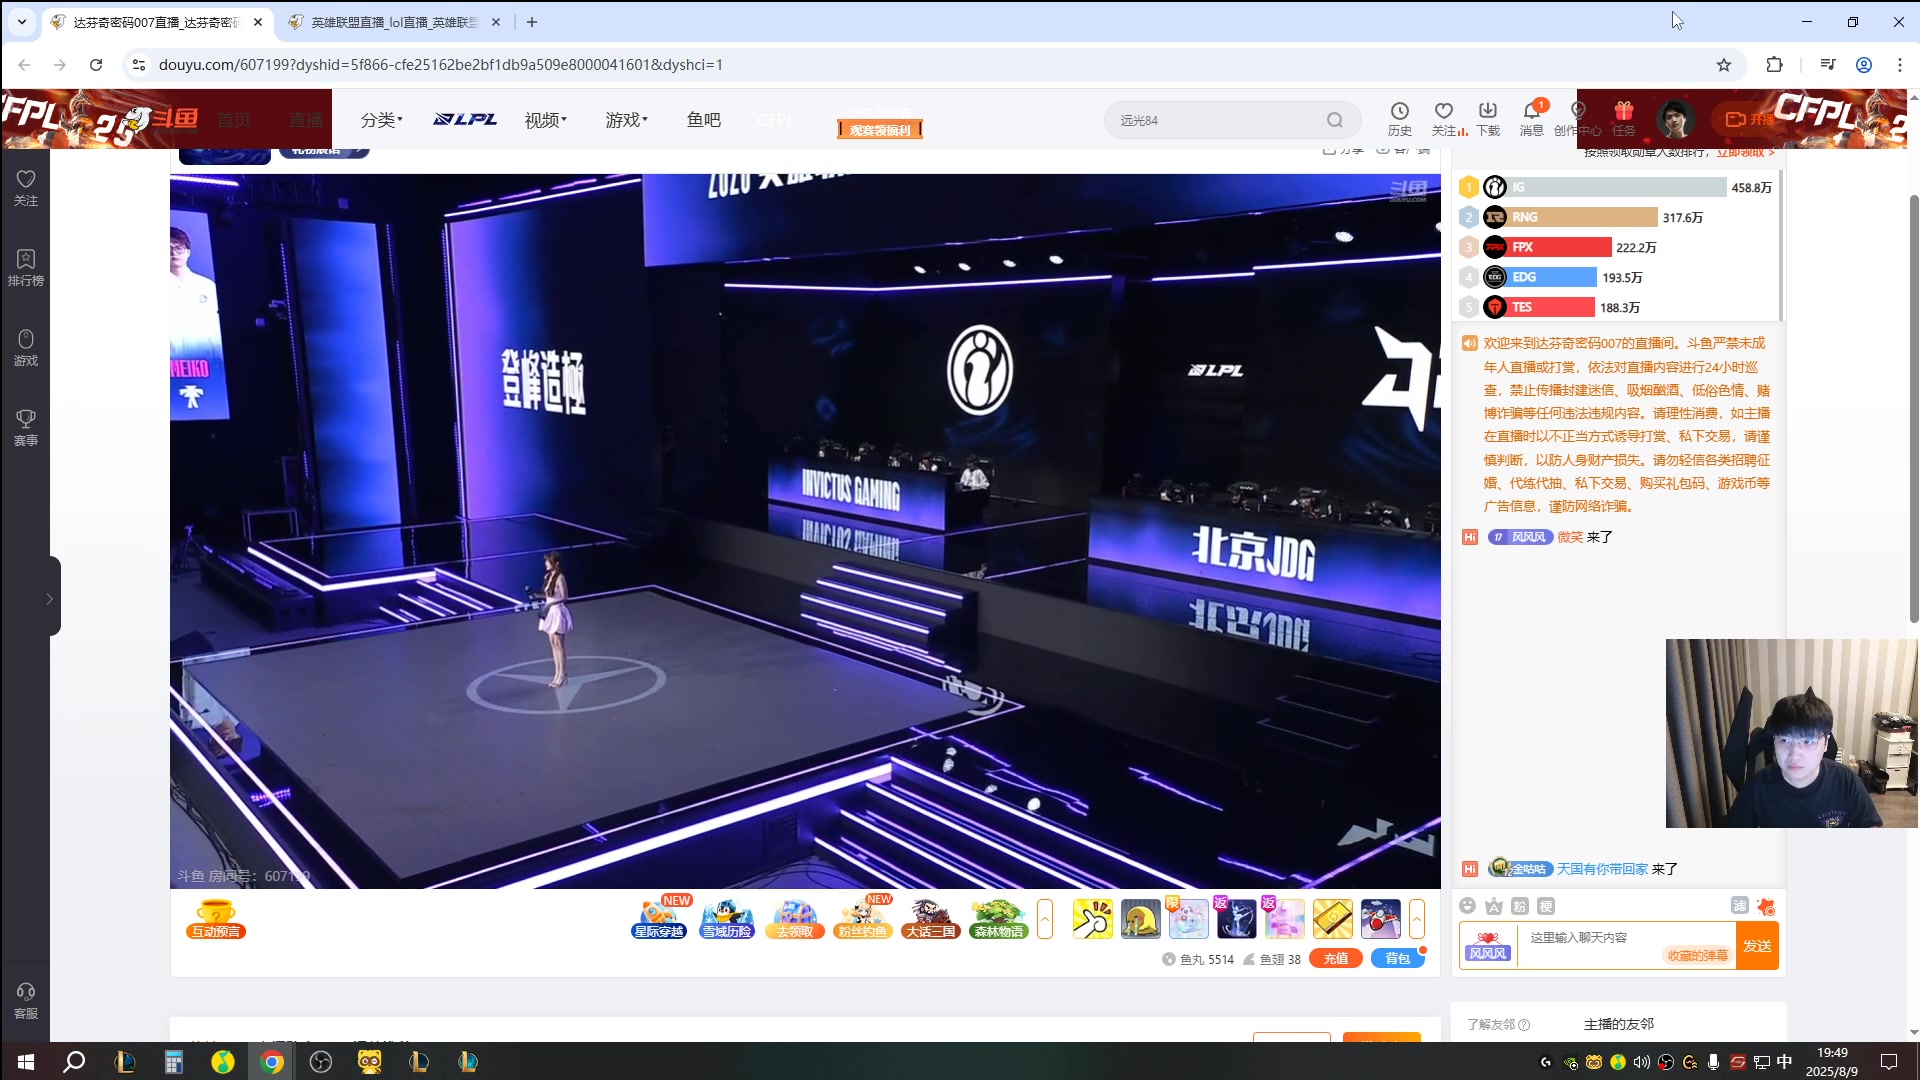Viewport: 1920px width, 1080px height.
Task: Open Windows Start menu
Action: [x=26, y=1061]
